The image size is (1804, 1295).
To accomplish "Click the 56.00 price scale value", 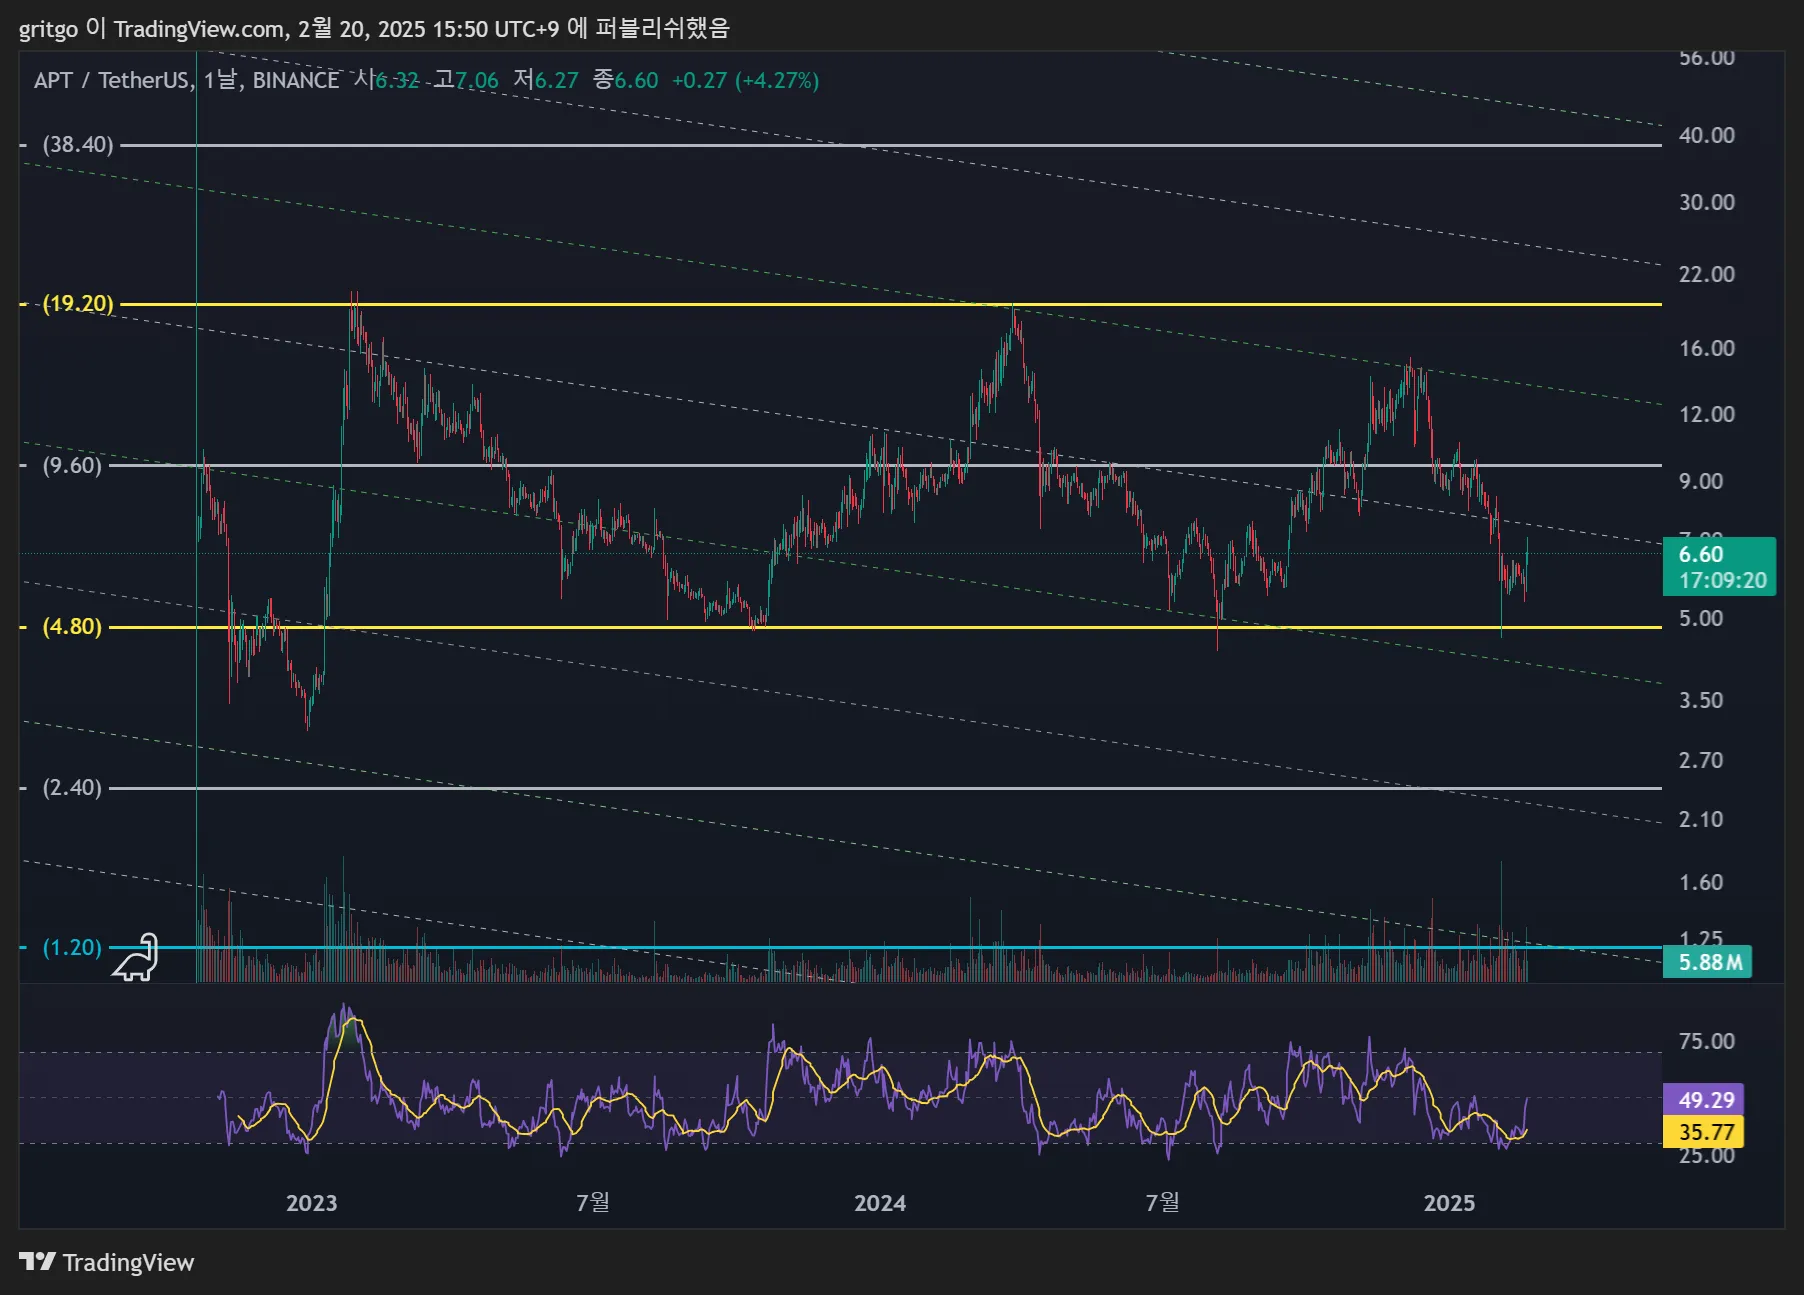I will tap(1707, 58).
